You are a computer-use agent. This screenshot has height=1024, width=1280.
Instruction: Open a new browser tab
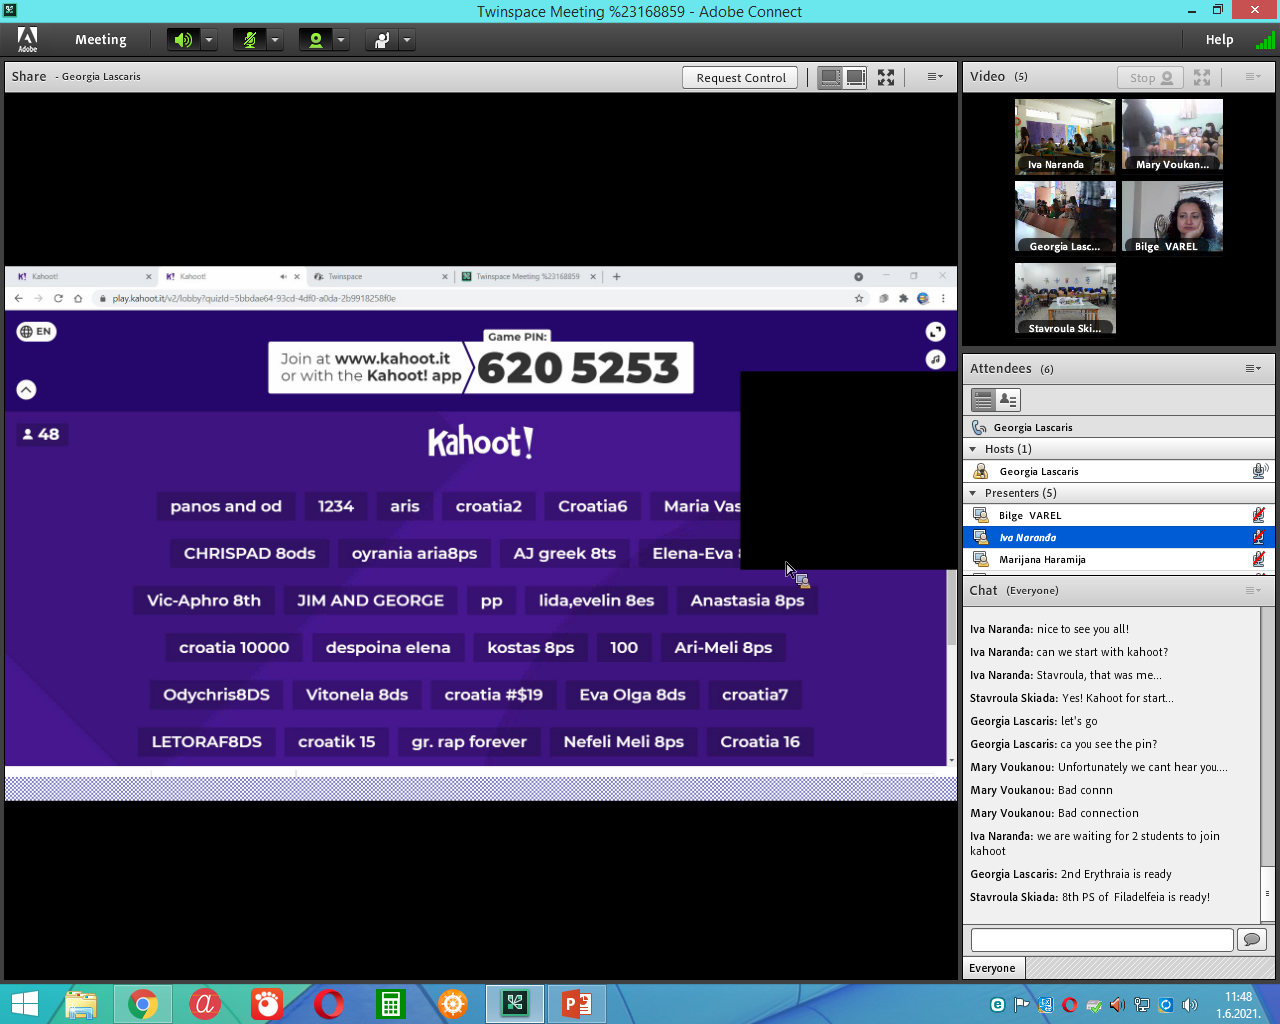click(617, 277)
